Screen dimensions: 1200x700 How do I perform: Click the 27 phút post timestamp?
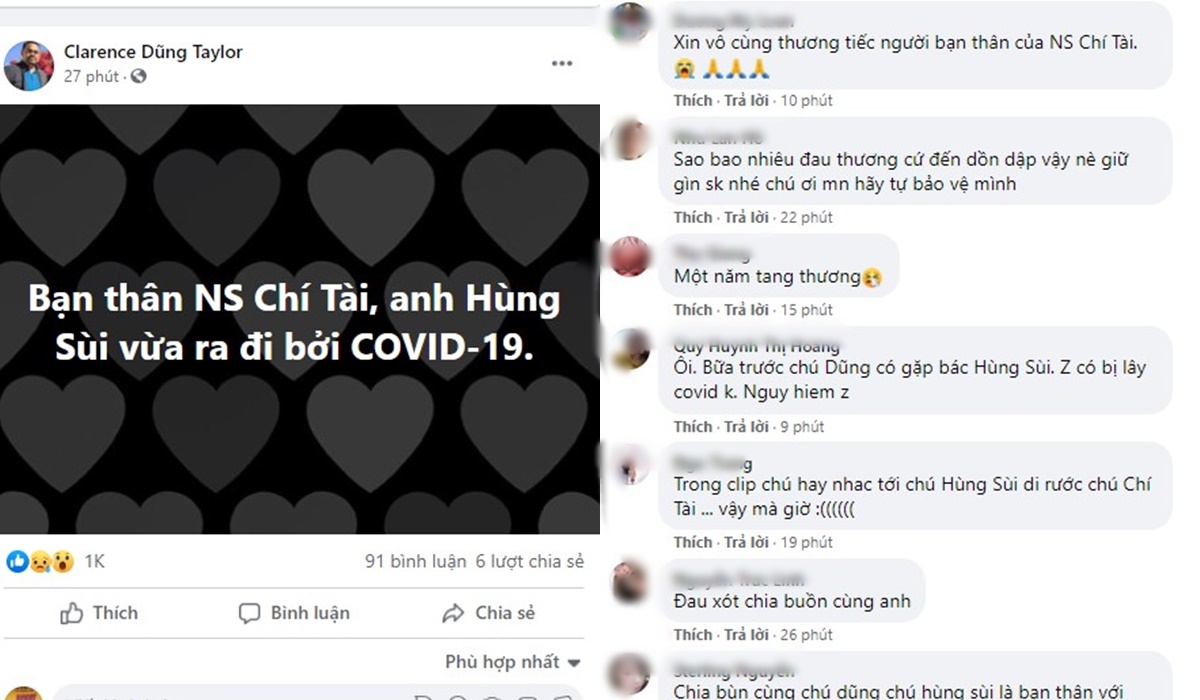point(91,76)
